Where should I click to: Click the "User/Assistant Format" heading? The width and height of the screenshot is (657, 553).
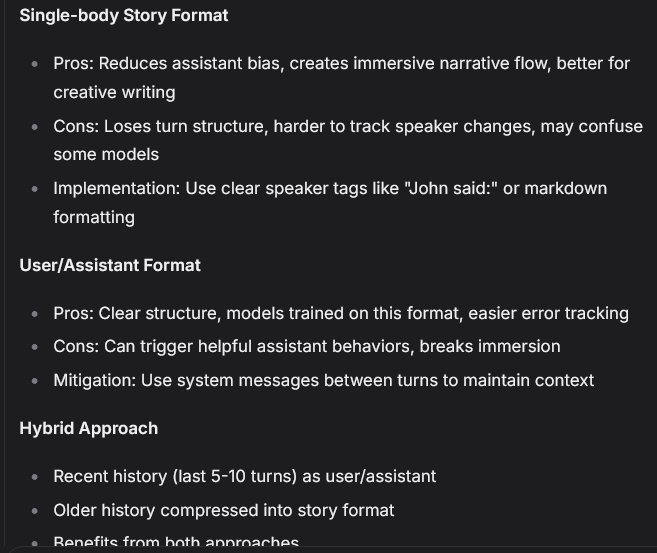110,266
